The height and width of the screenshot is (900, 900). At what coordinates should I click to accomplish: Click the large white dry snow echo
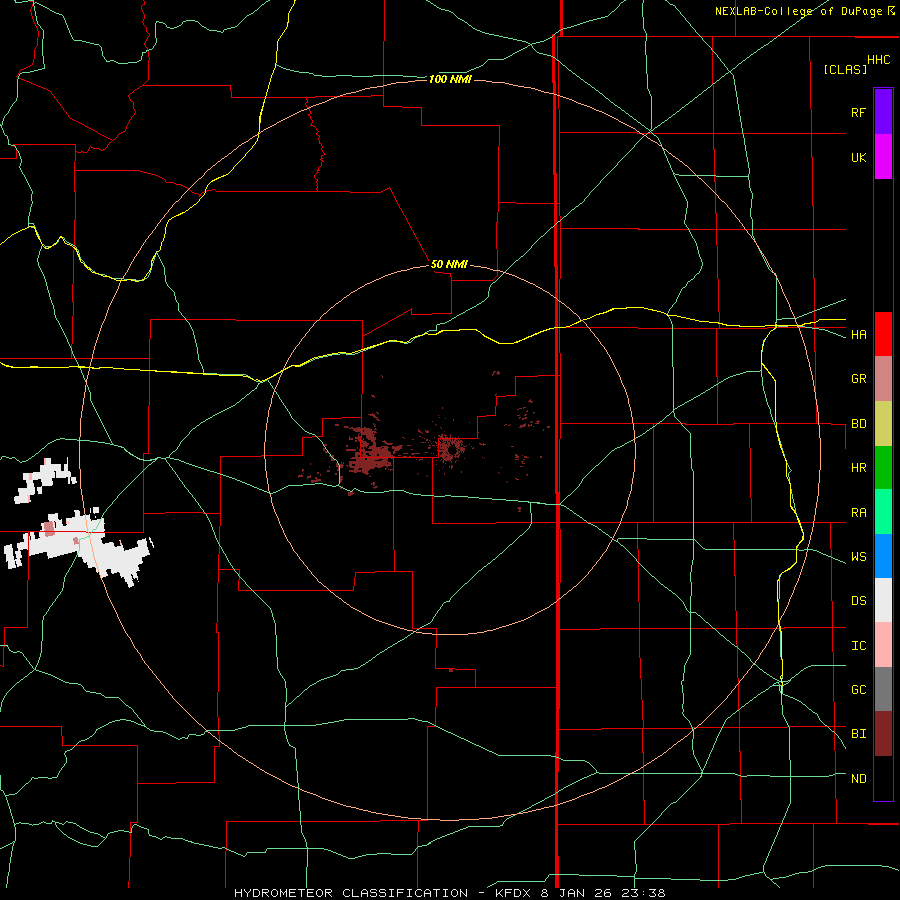point(79,546)
